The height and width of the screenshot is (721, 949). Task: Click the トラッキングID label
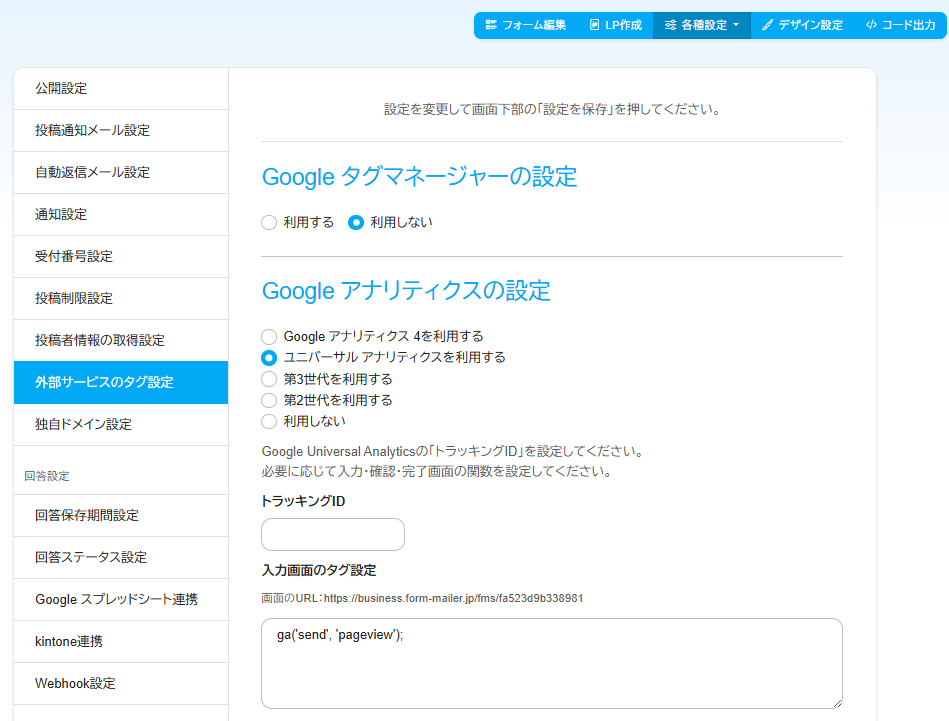303,501
